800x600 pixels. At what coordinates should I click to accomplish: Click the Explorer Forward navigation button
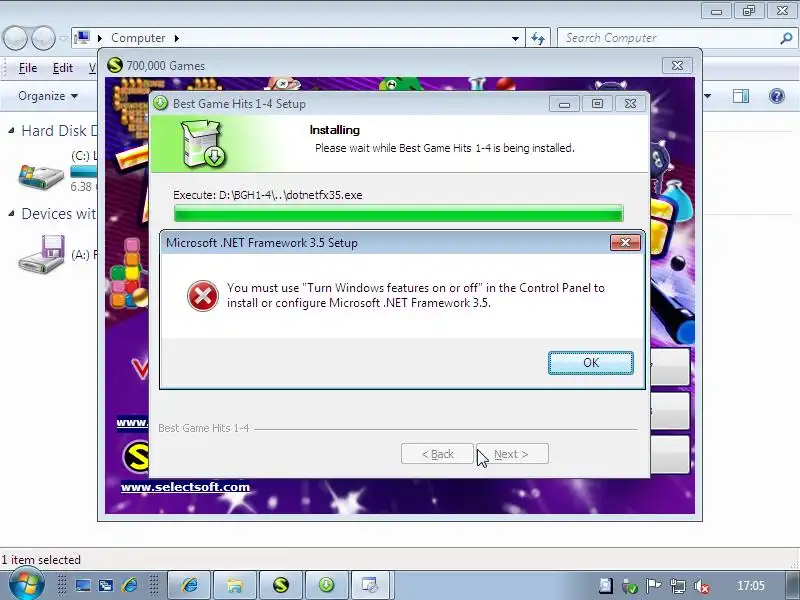(x=43, y=38)
